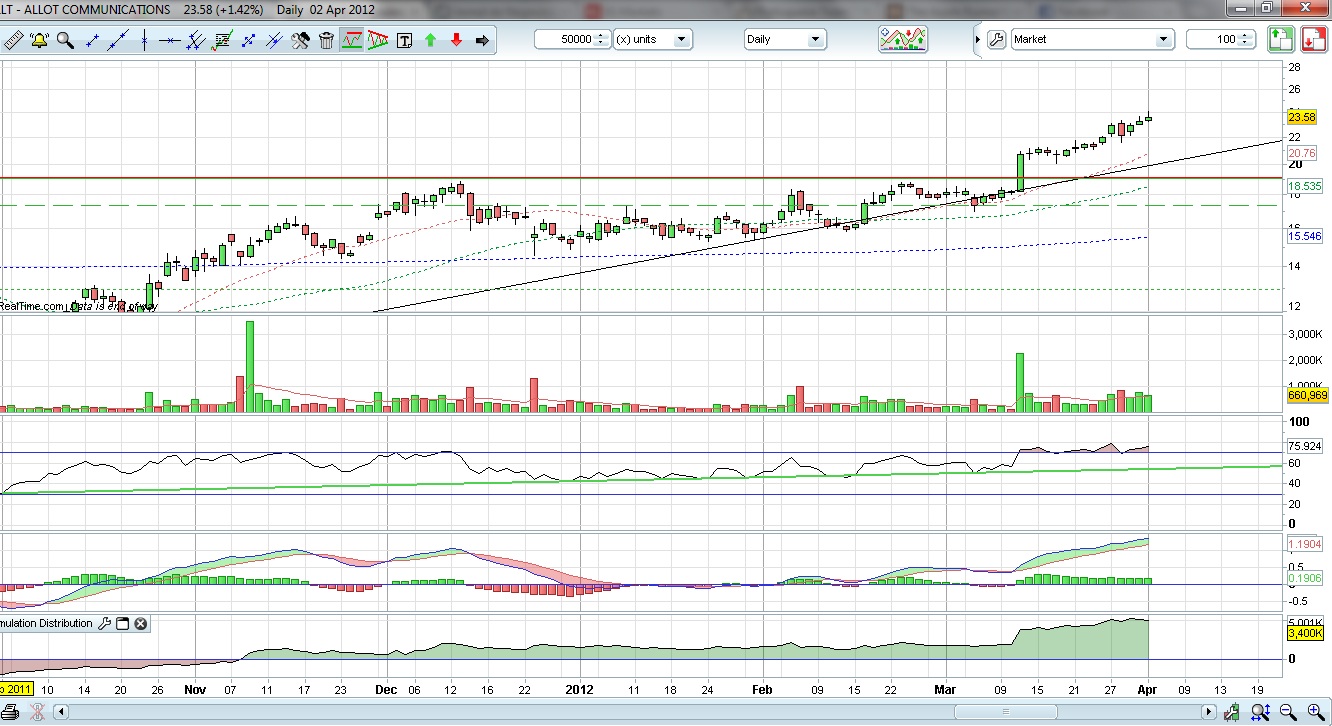Select the ruler measurement tool
1332x726 pixels.
pos(13,40)
